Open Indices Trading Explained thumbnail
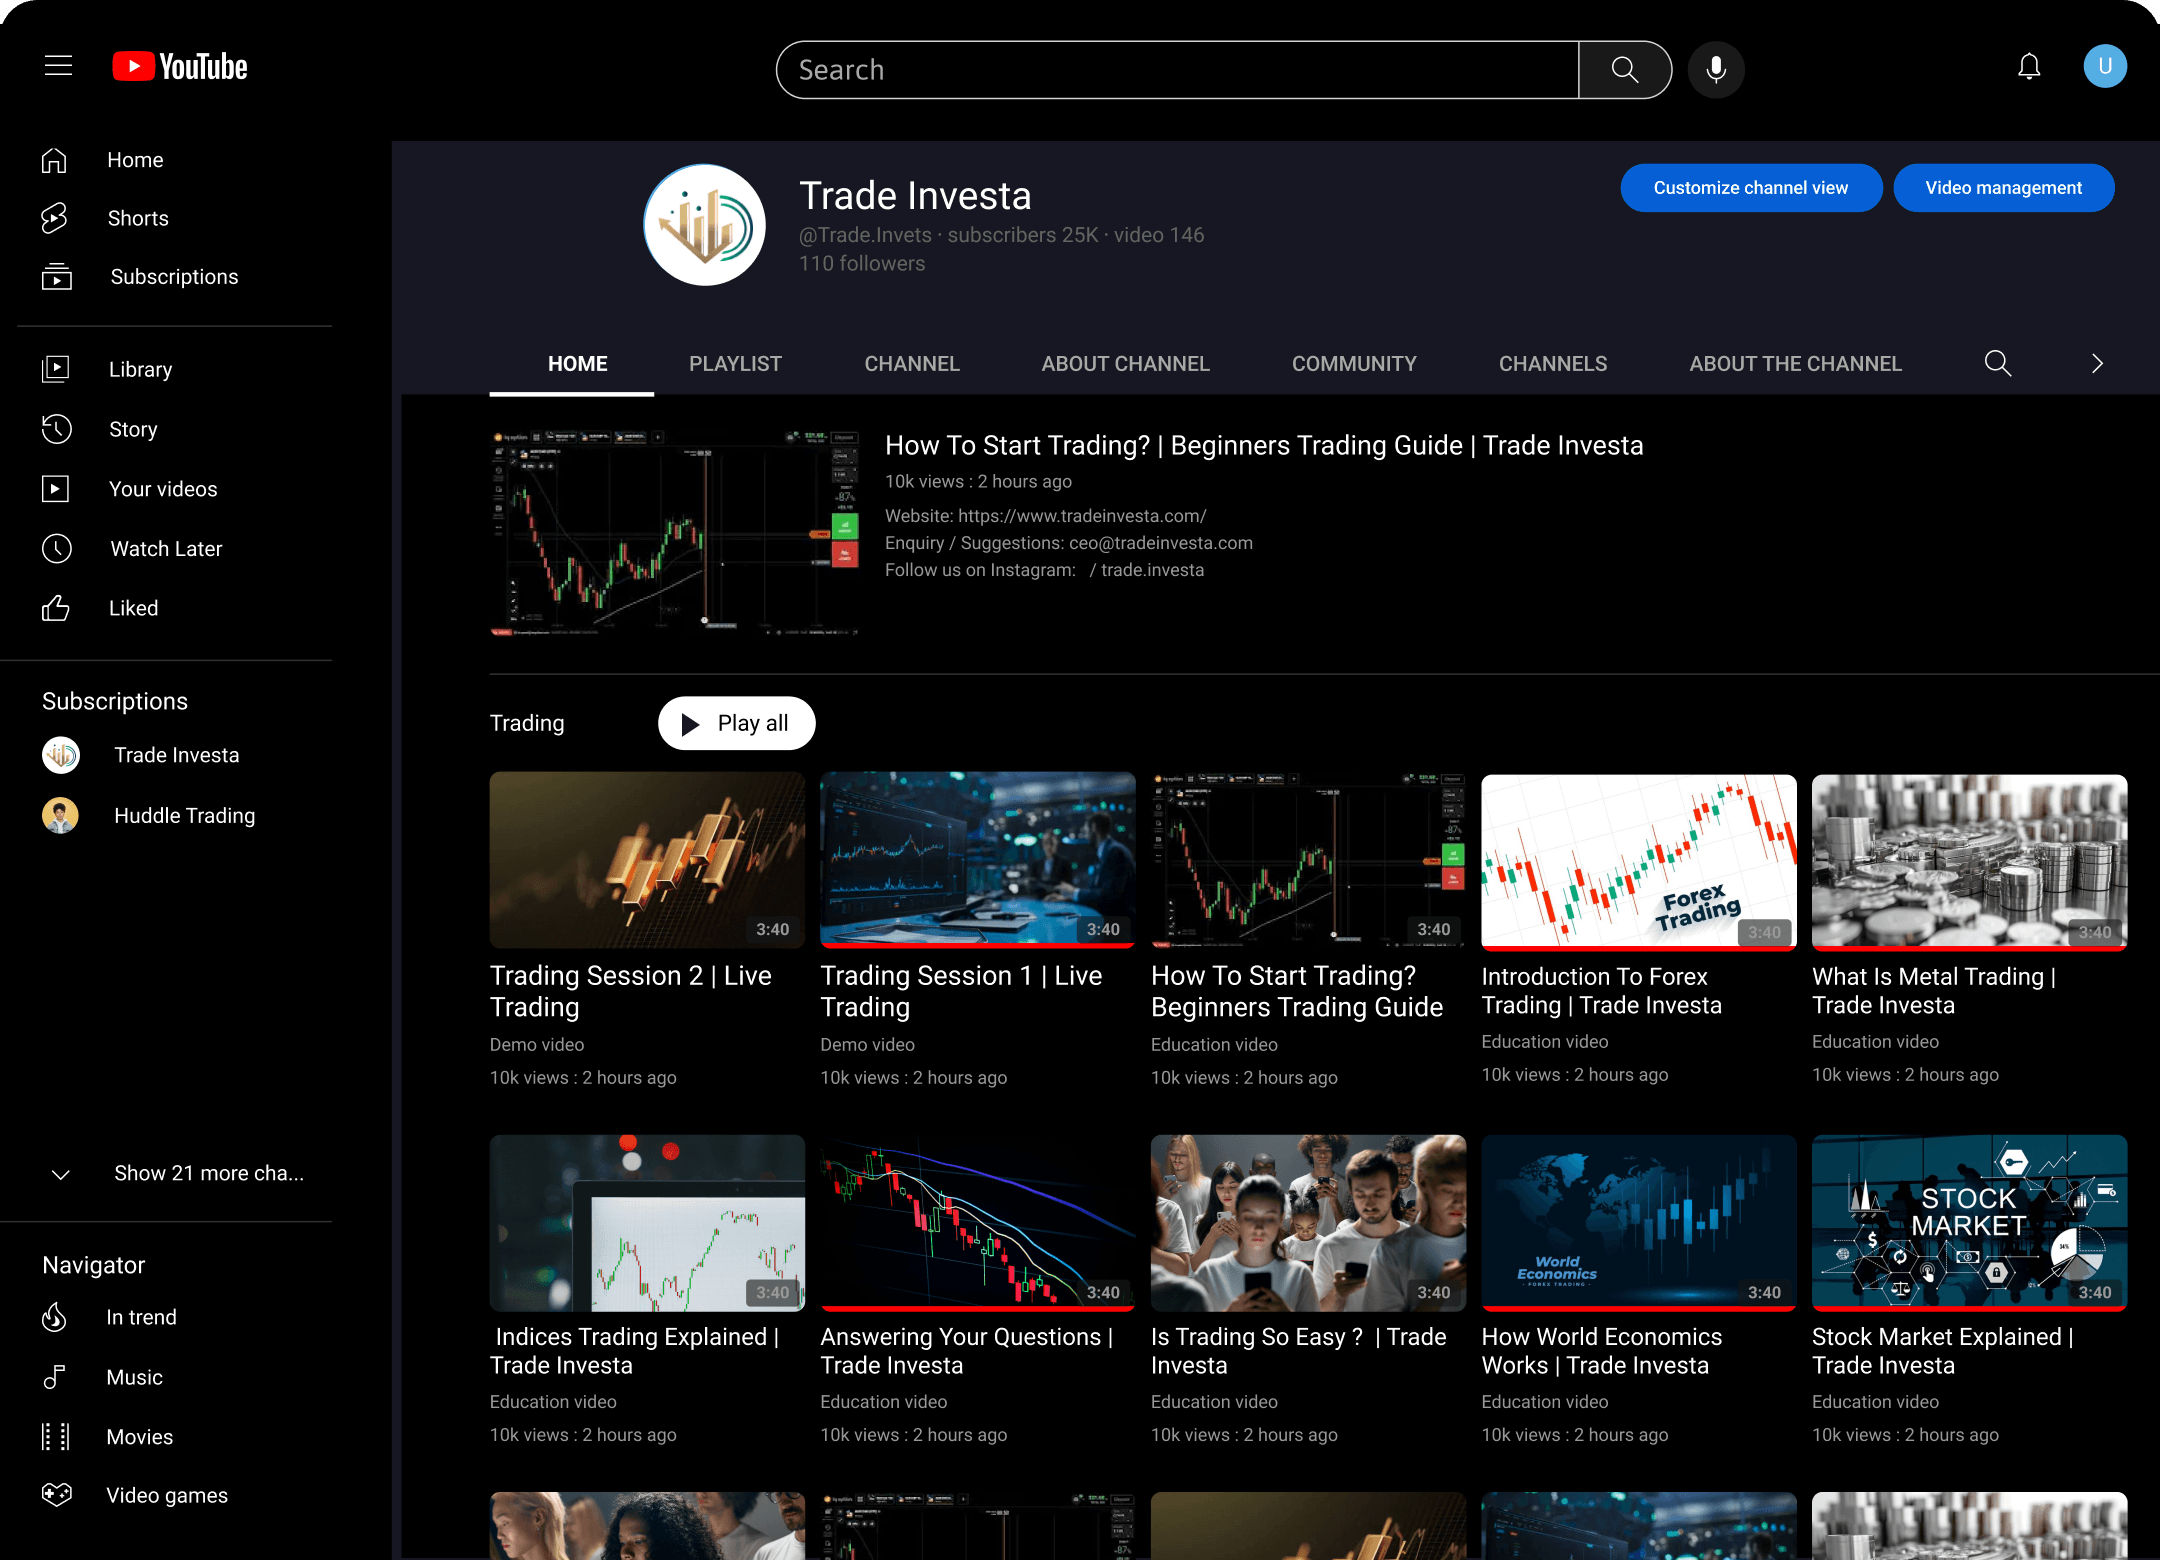The image size is (2160, 1560). (647, 1222)
